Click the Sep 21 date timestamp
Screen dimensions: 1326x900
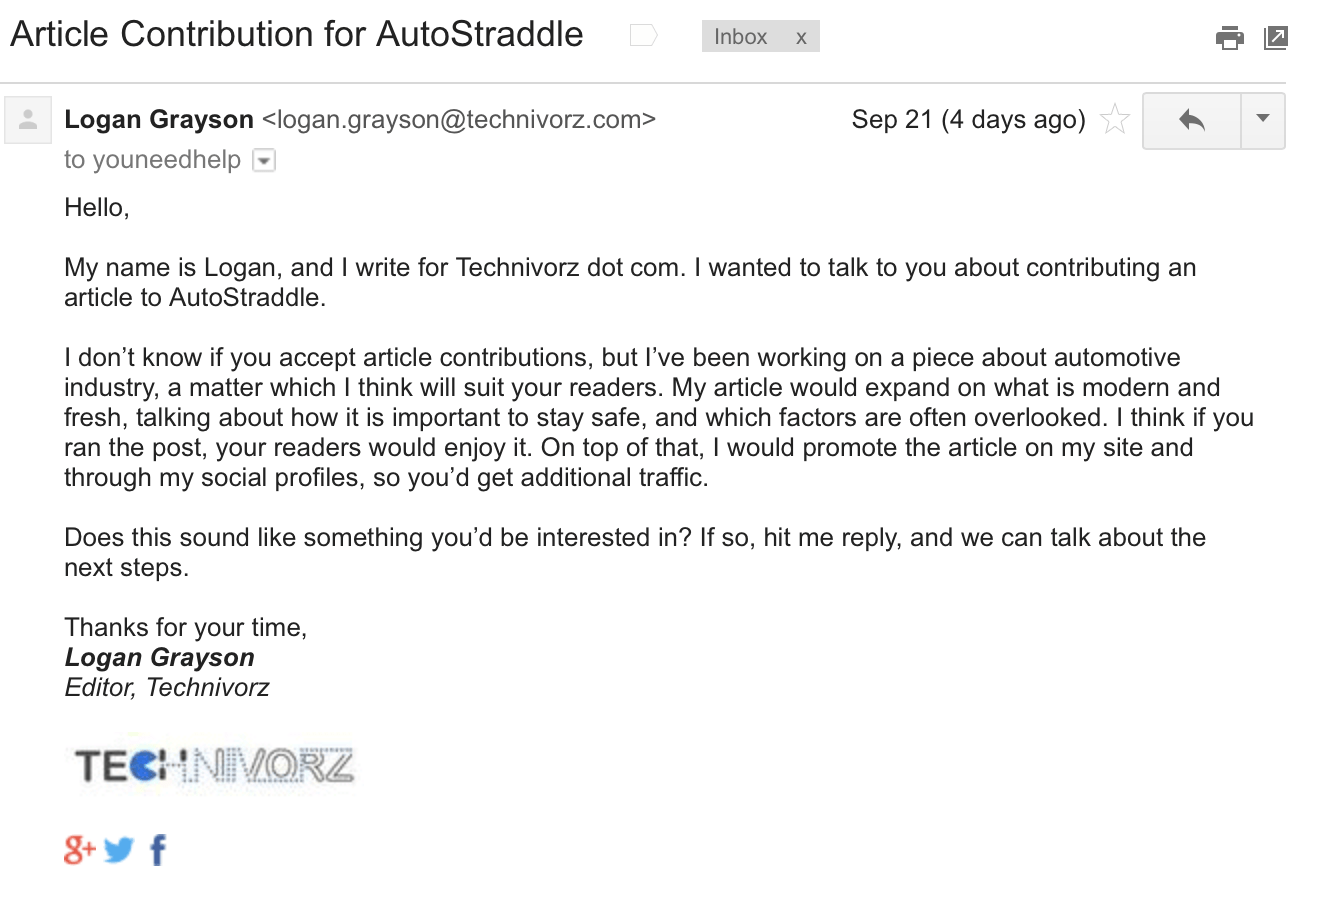click(969, 119)
